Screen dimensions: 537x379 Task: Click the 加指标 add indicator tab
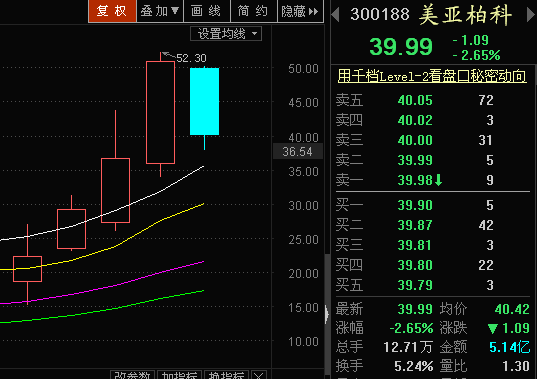[x=179, y=375]
